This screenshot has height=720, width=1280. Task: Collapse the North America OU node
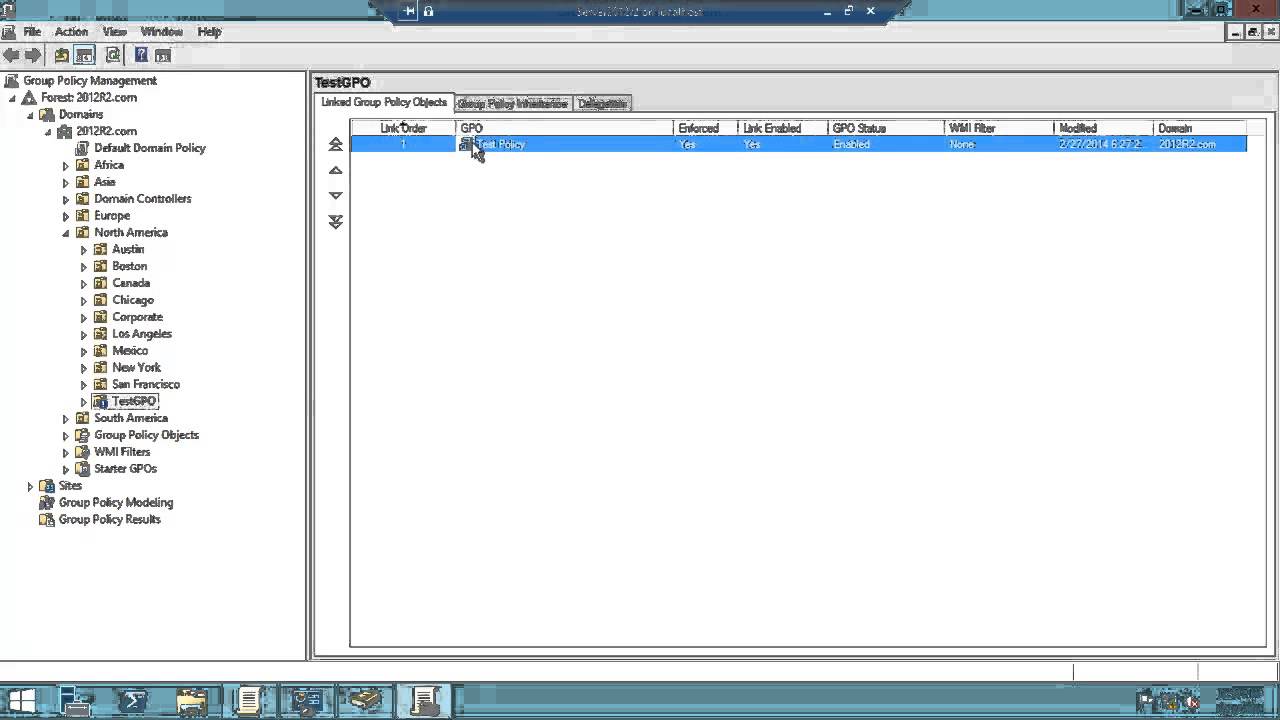pyautogui.click(x=66, y=233)
